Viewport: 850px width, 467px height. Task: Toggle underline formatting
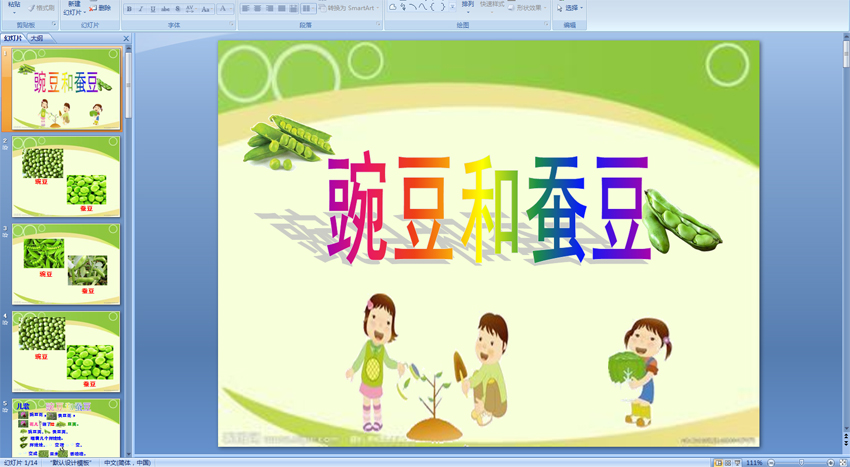tap(153, 9)
